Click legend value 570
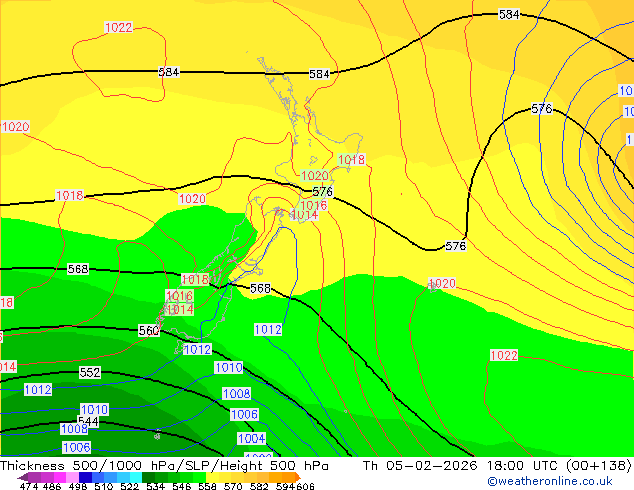Screen dimensions: 634x490 click(233, 486)
